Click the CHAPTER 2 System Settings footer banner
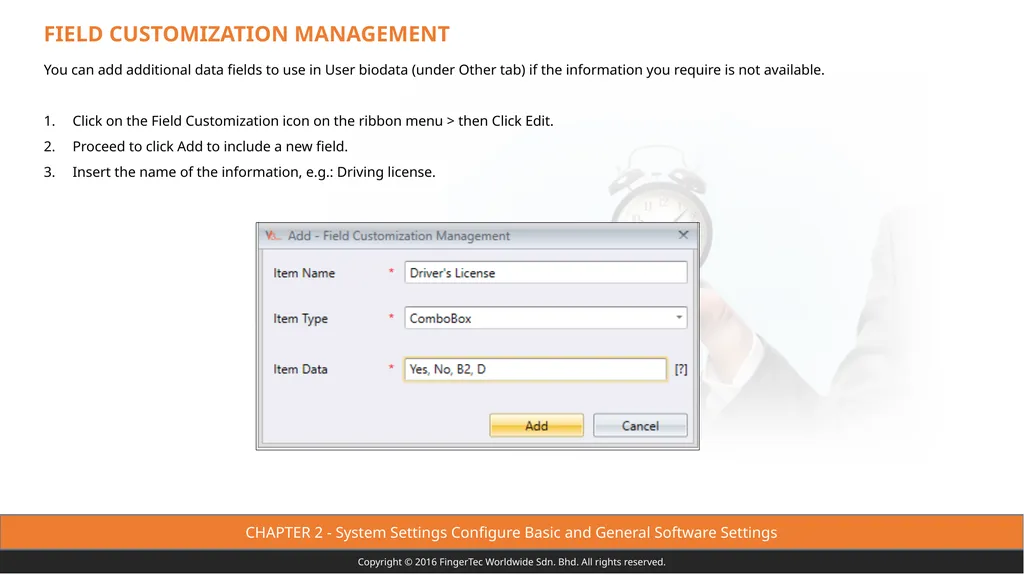1024x575 pixels. coord(511,533)
